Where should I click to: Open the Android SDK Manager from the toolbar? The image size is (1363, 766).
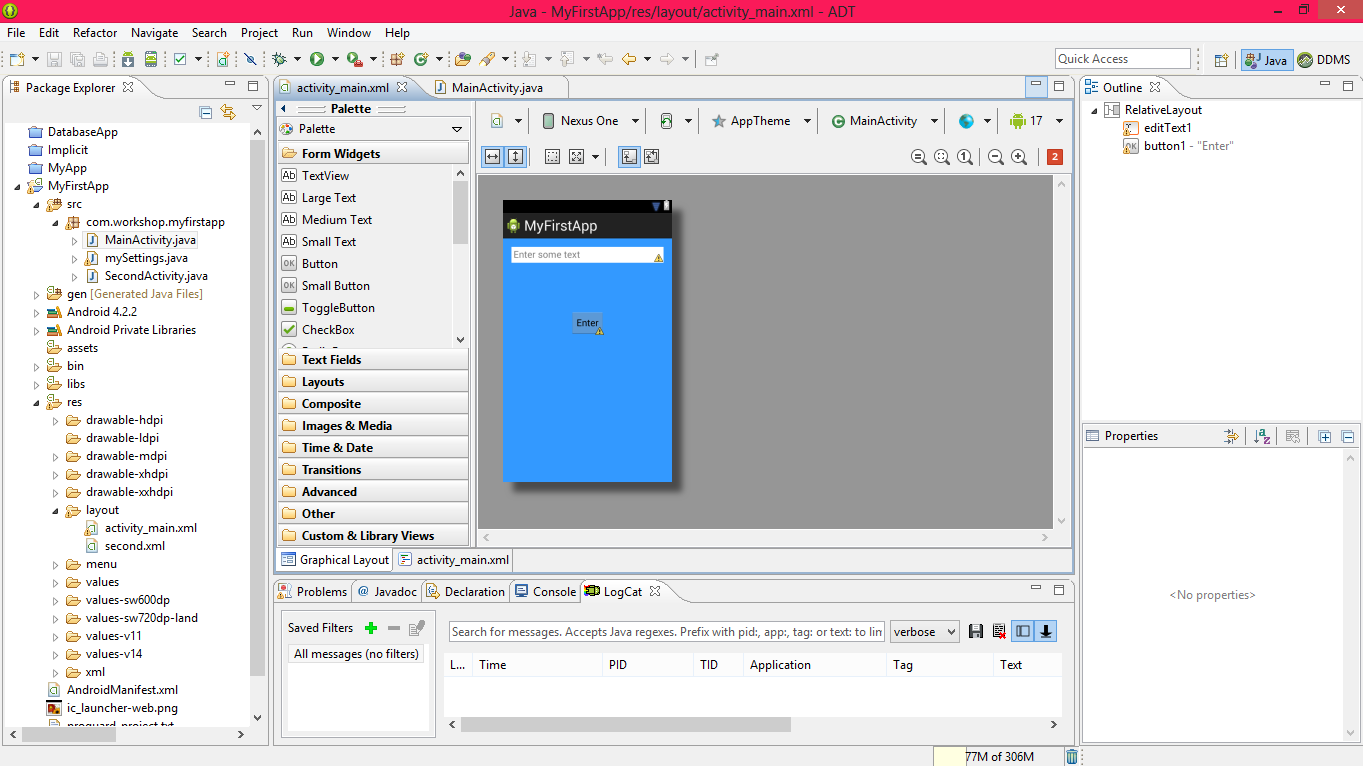[128, 57]
